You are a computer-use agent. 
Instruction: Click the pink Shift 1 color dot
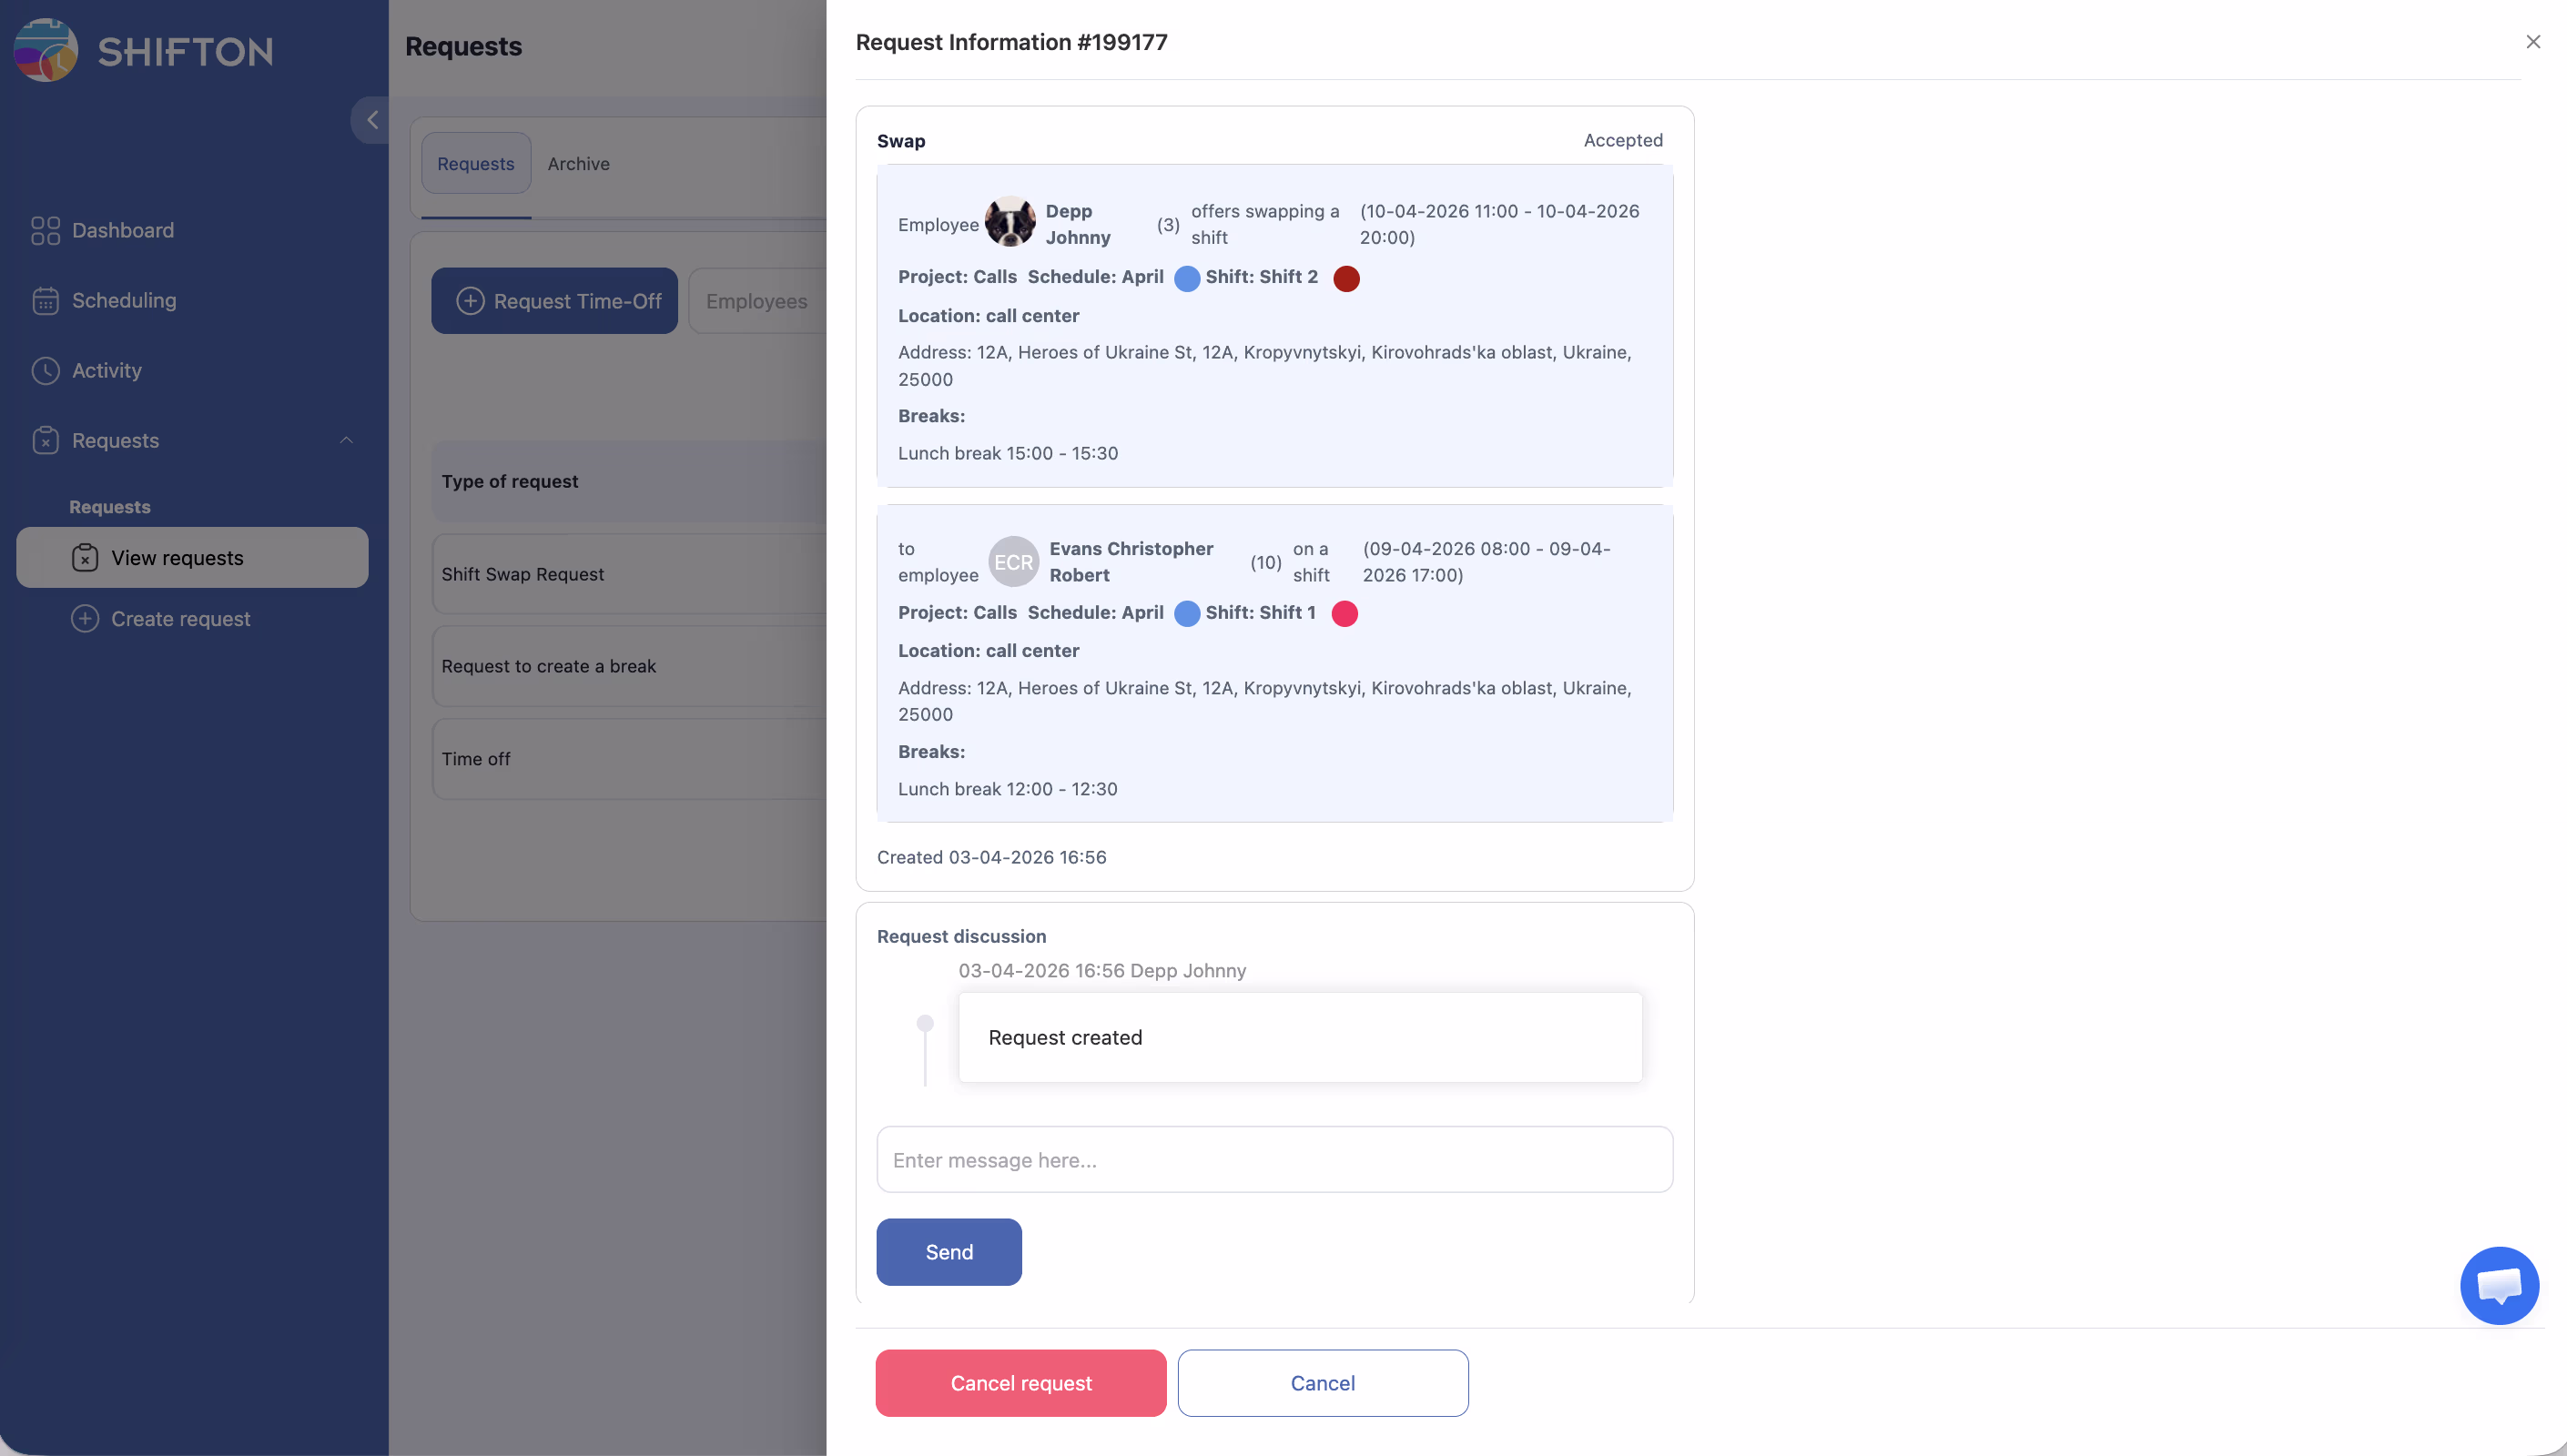click(1344, 614)
